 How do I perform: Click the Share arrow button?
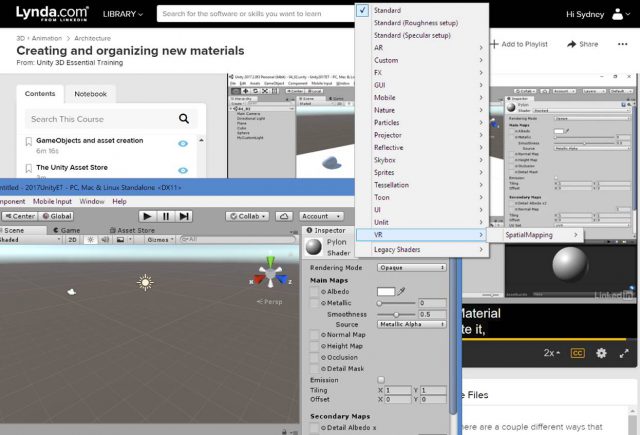pos(582,44)
